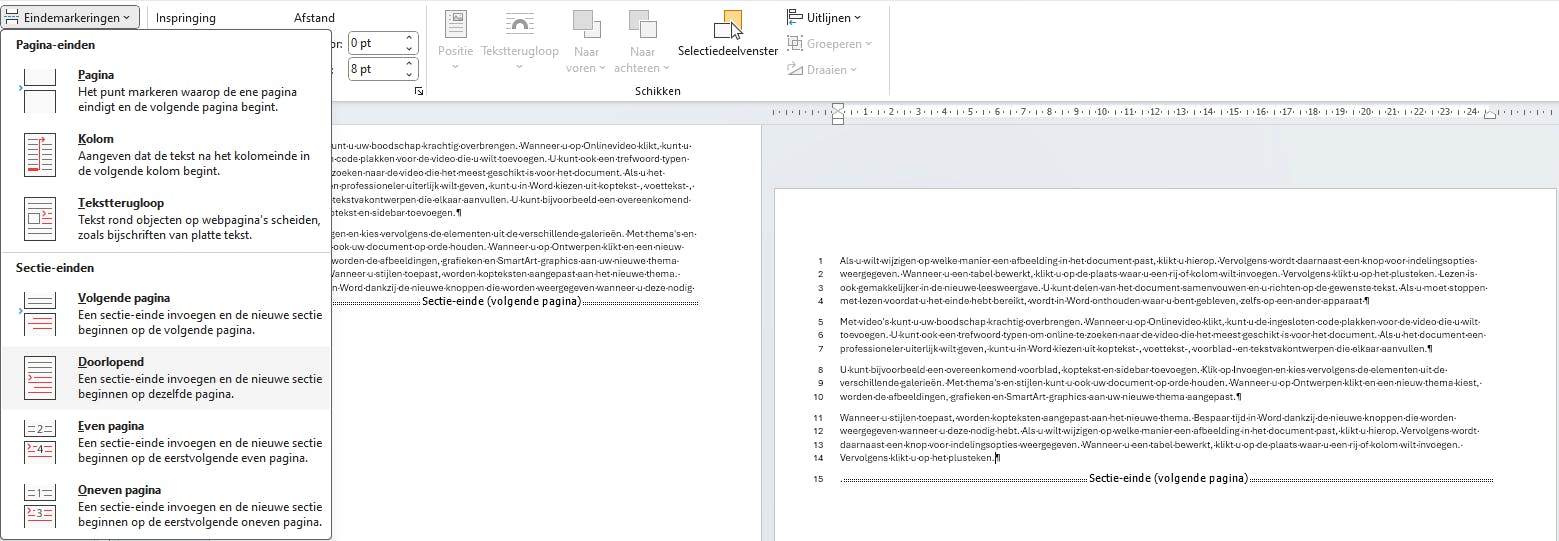This screenshot has height=541, width=1559.
Task: Click the Sectie-einde marker on the left page
Action: coord(501,301)
